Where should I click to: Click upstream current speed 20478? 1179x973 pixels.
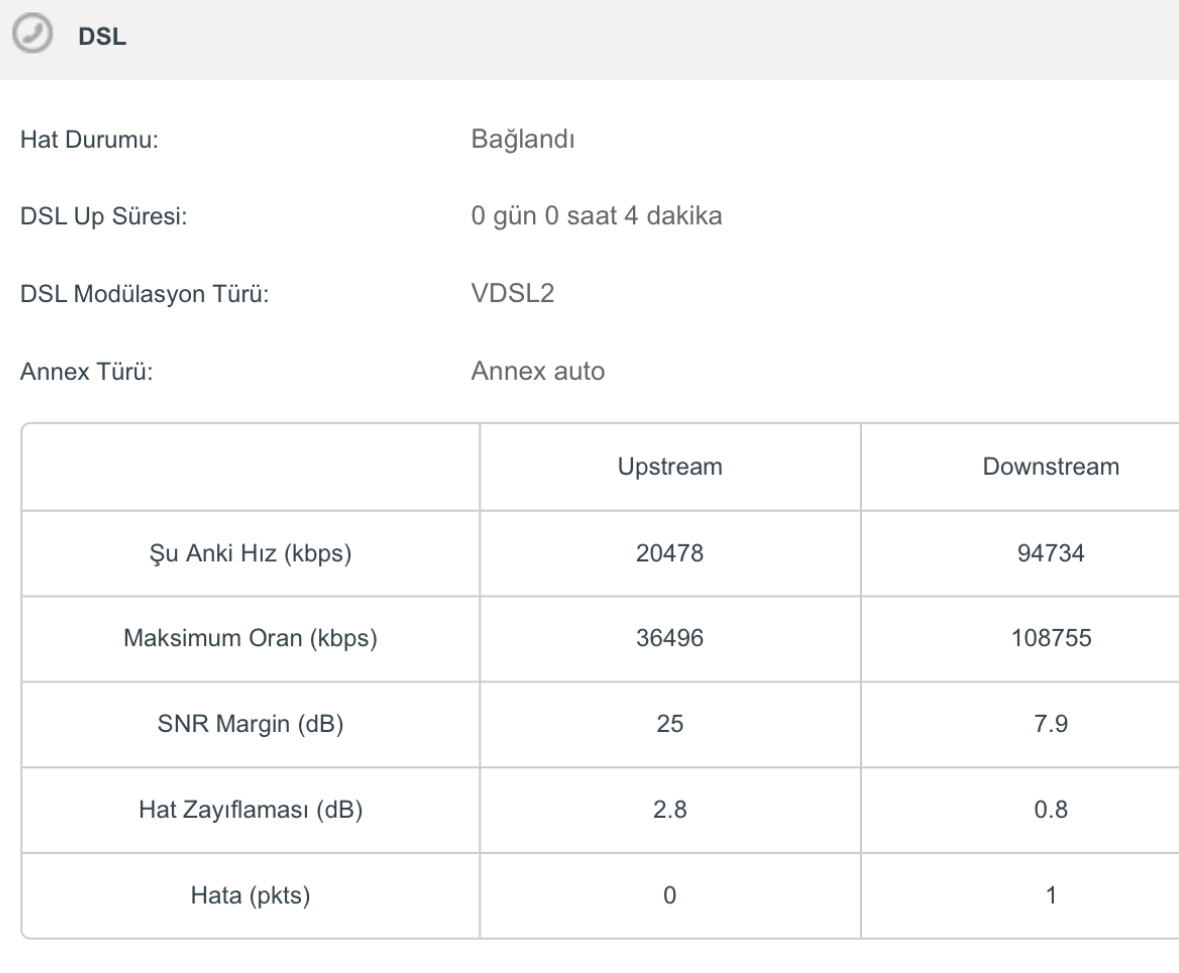click(670, 553)
